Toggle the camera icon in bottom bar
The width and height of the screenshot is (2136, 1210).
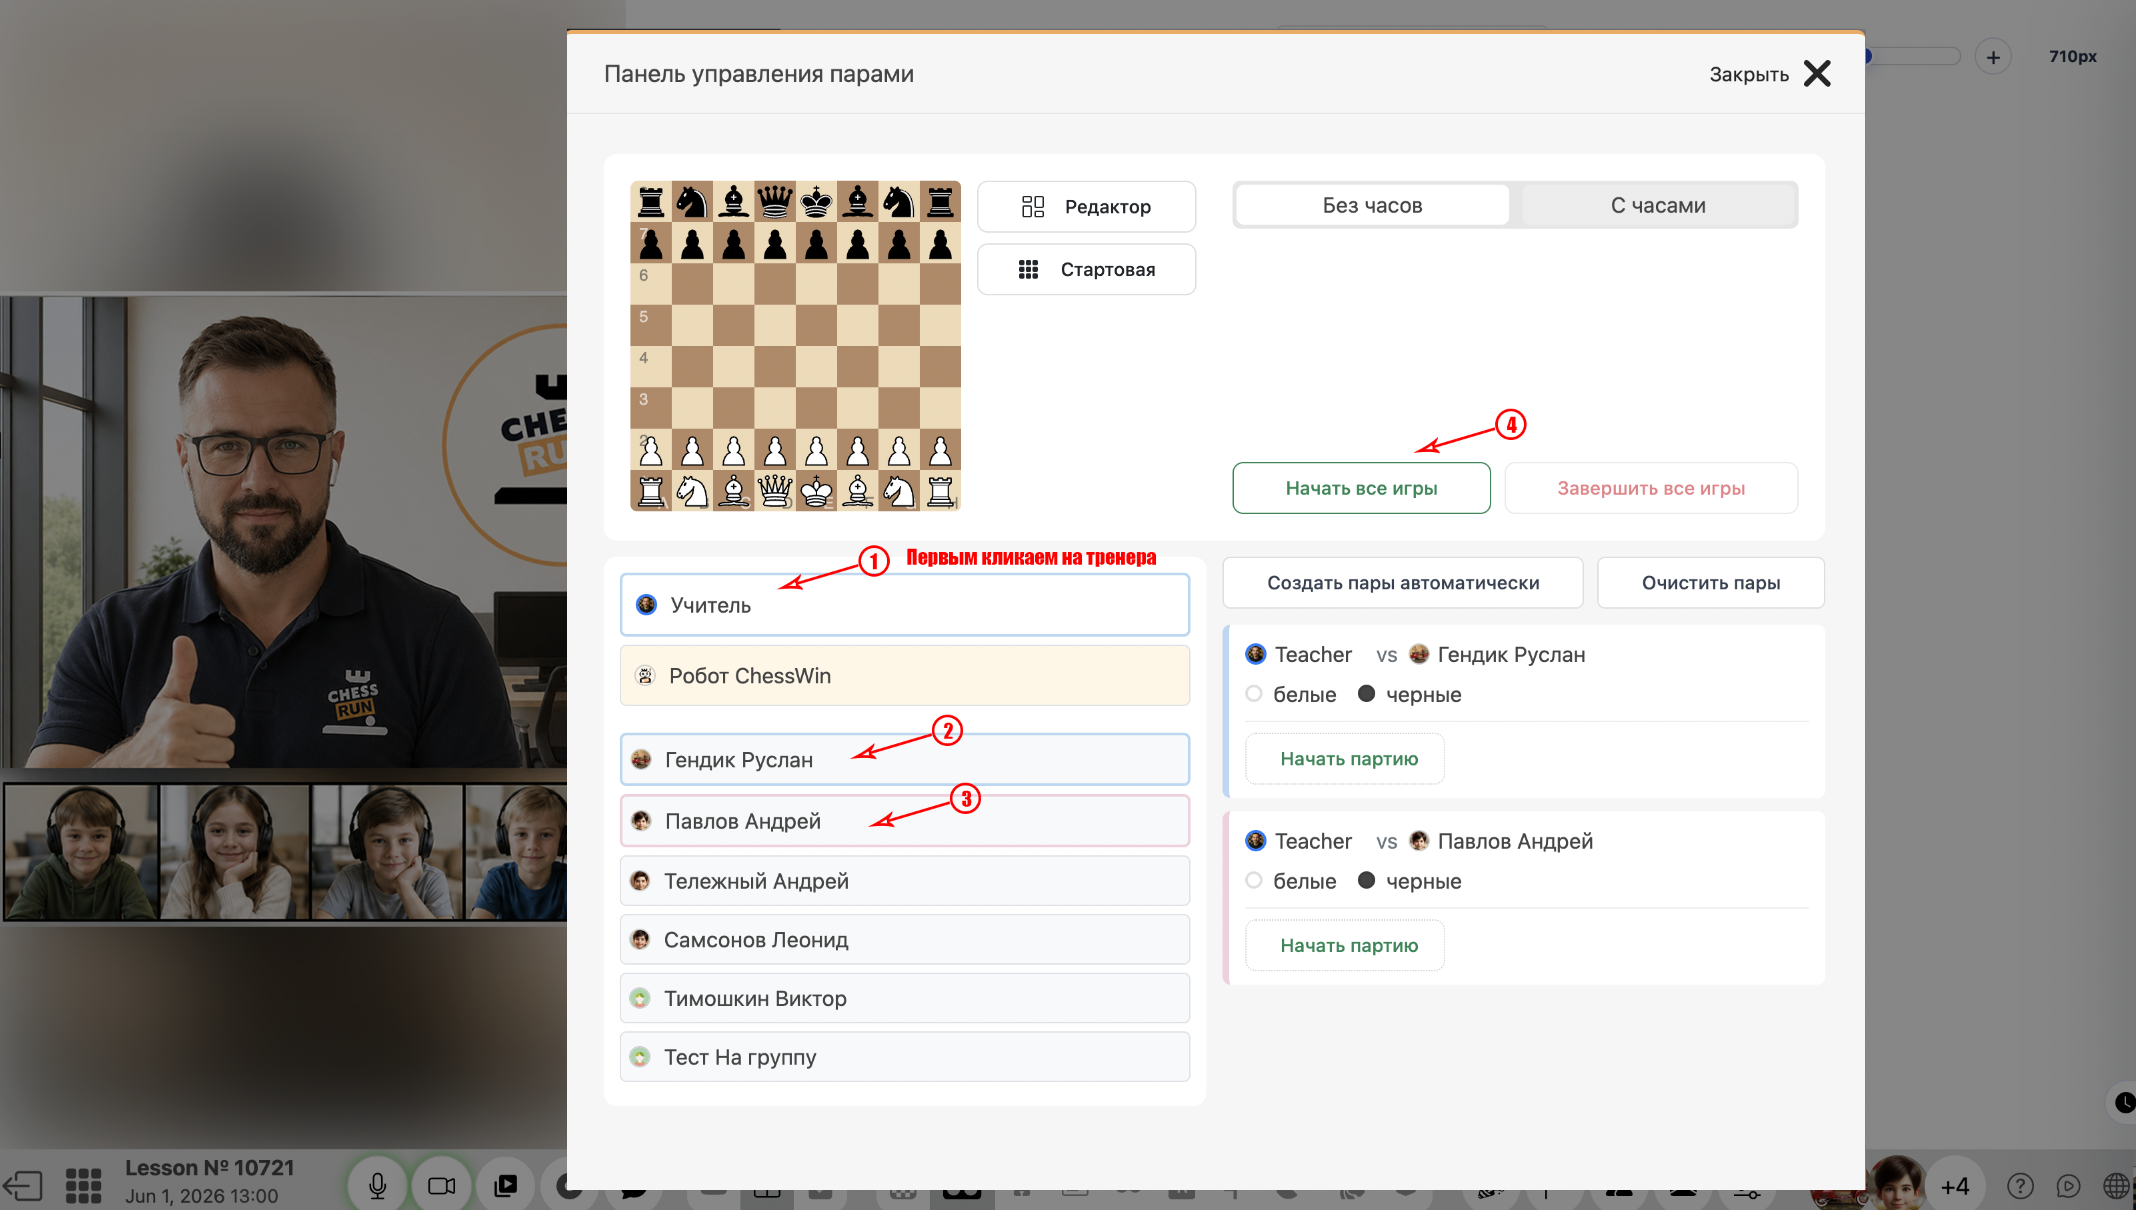click(x=441, y=1185)
